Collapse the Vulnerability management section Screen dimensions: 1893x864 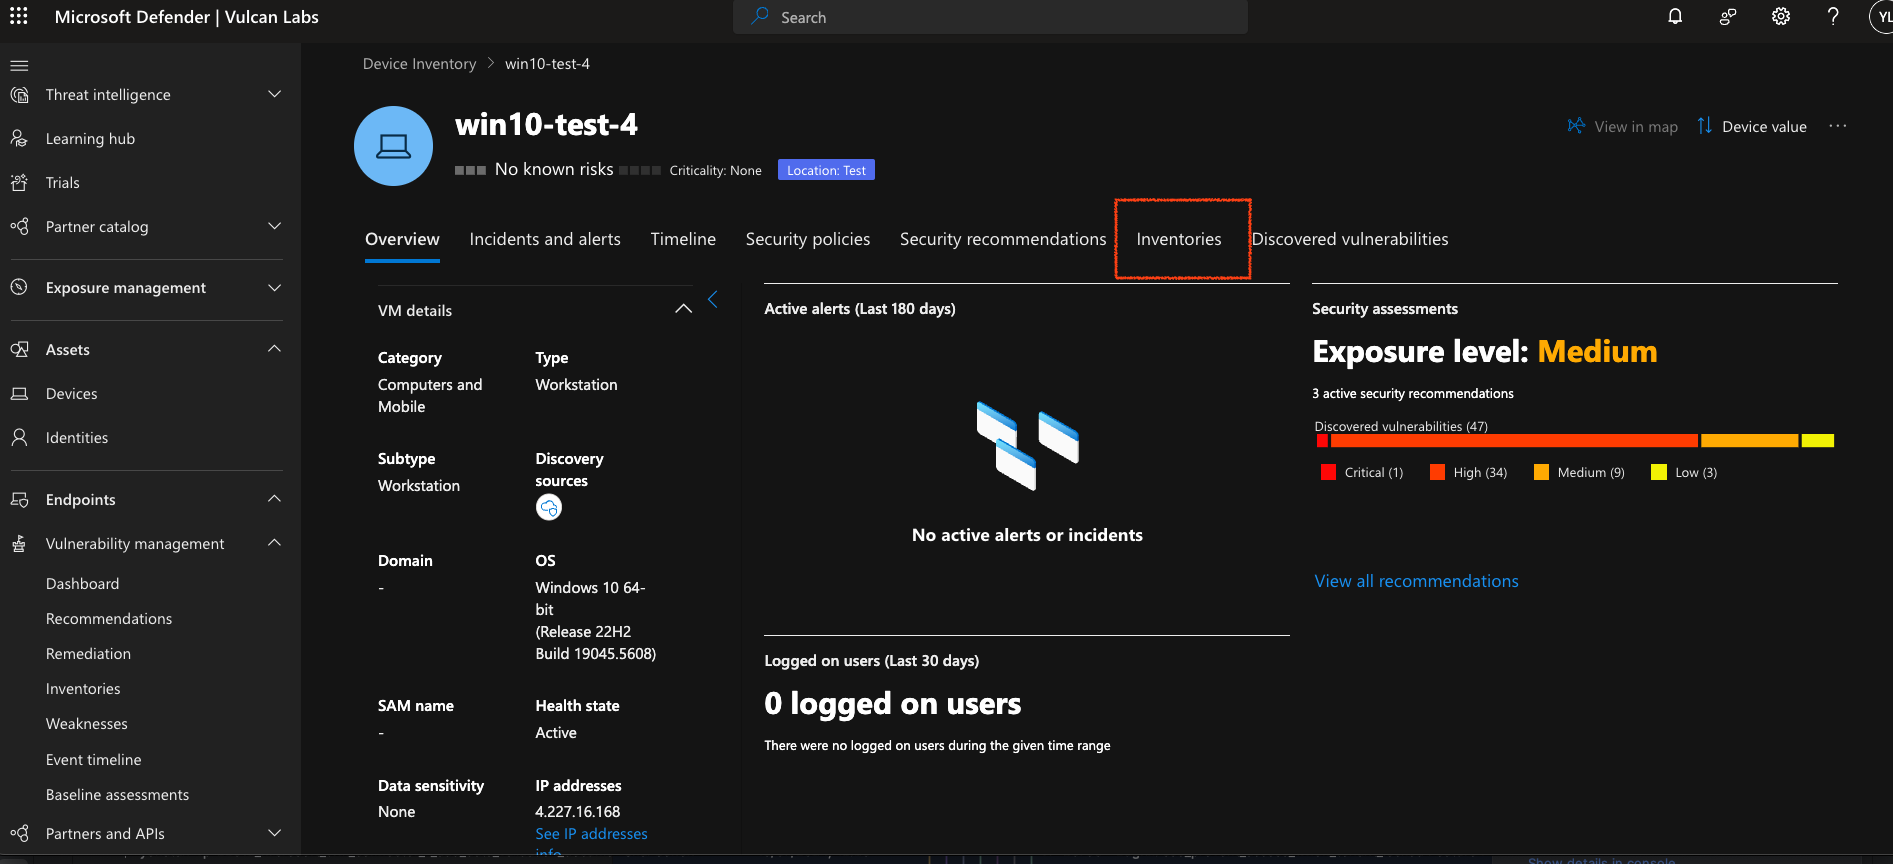274,543
